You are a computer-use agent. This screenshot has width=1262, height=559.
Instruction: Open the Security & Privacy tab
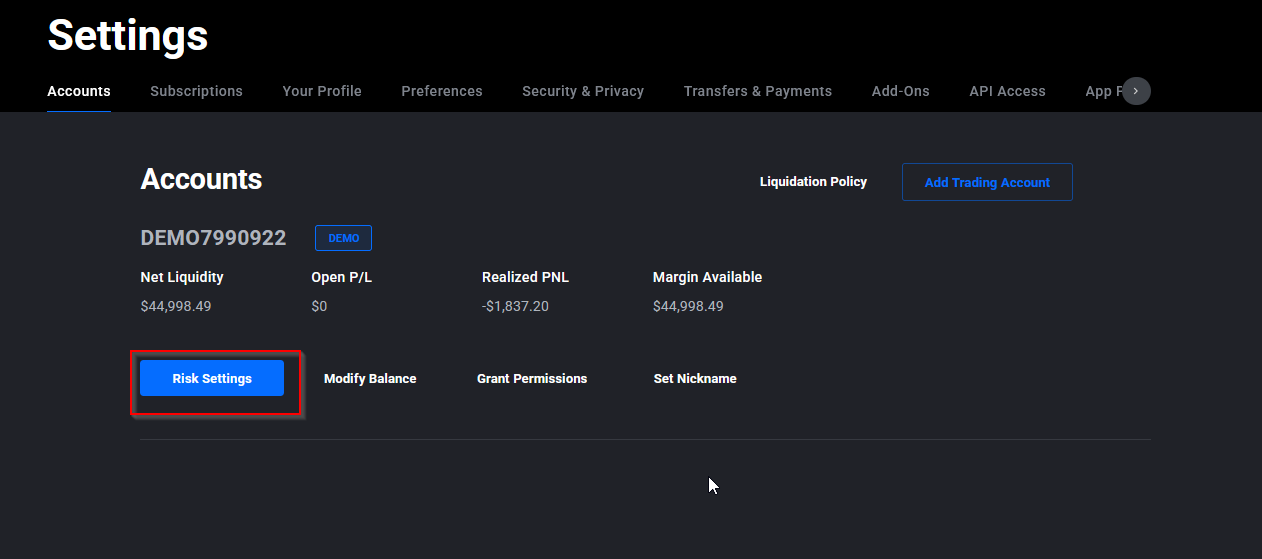pyautogui.click(x=583, y=91)
